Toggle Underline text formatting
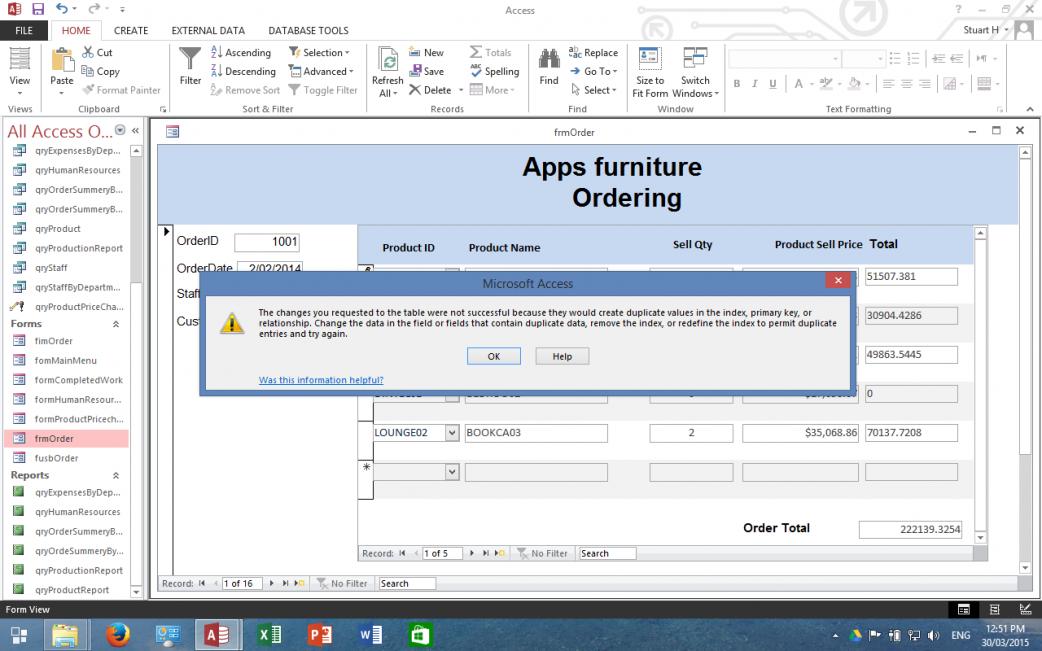Image resolution: width=1042 pixels, height=651 pixels. pos(772,84)
